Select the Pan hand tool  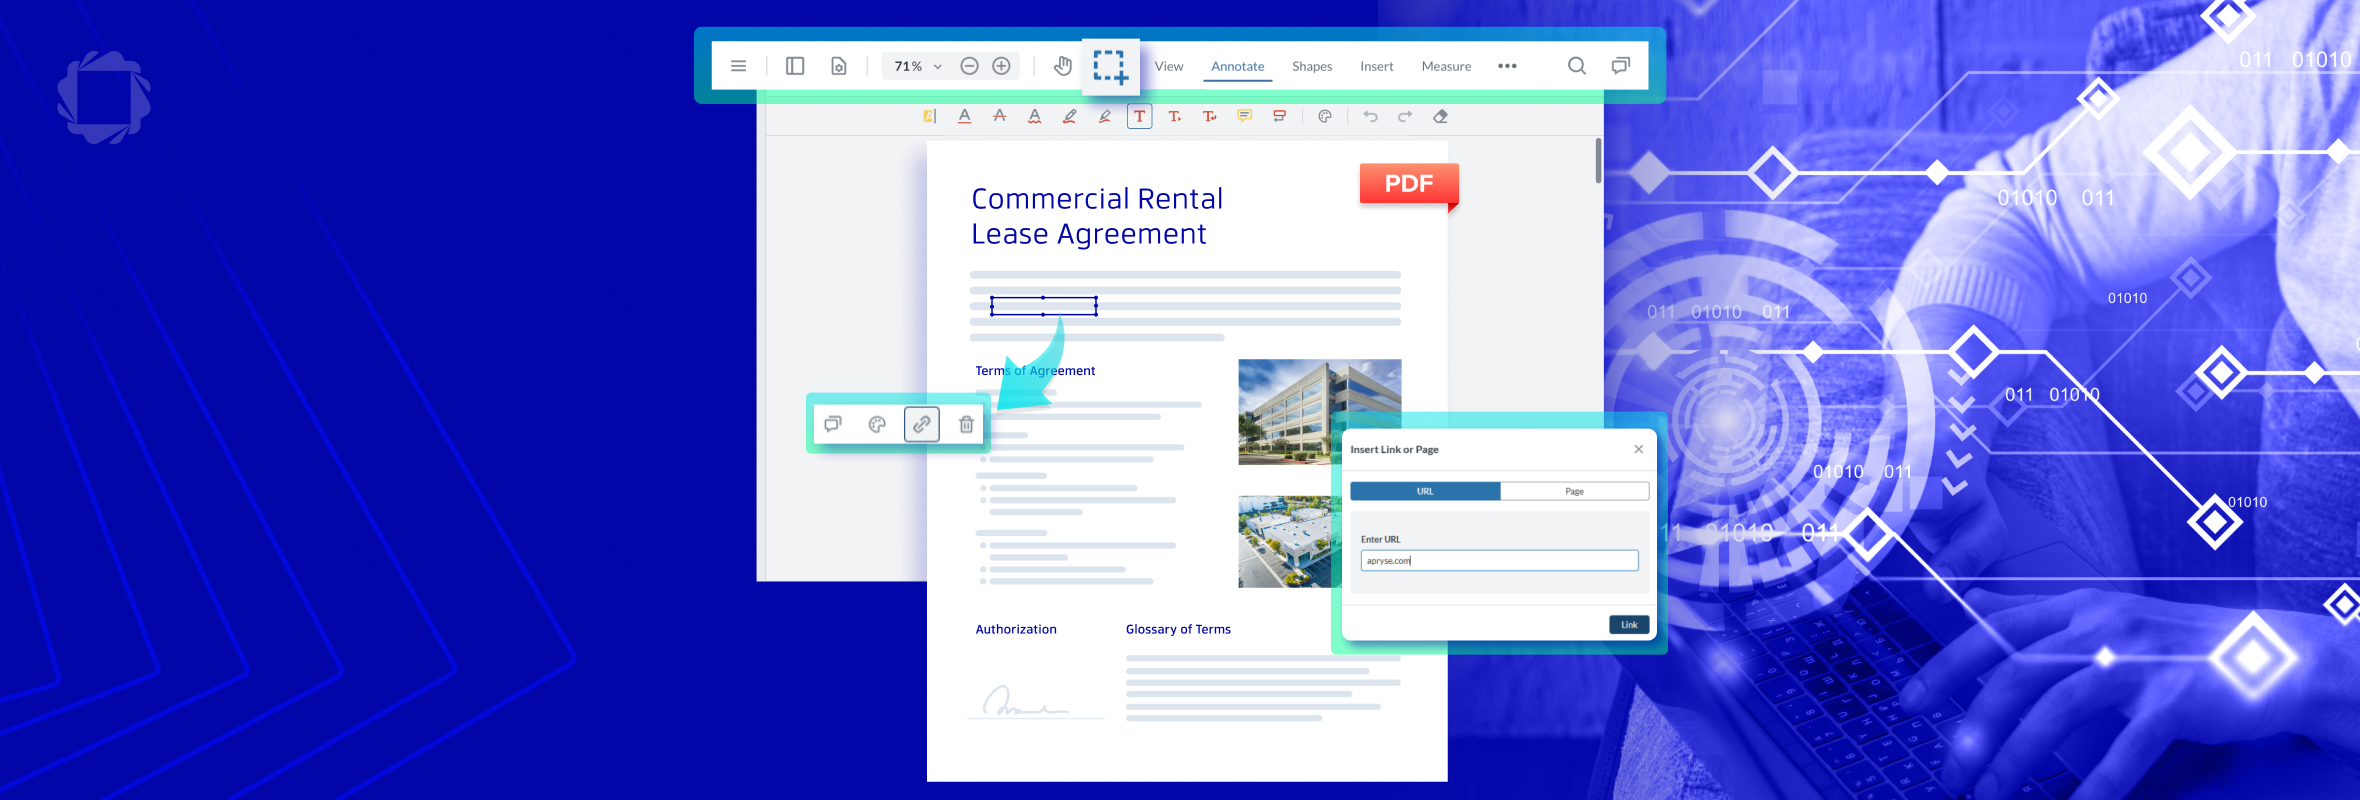tap(1063, 66)
